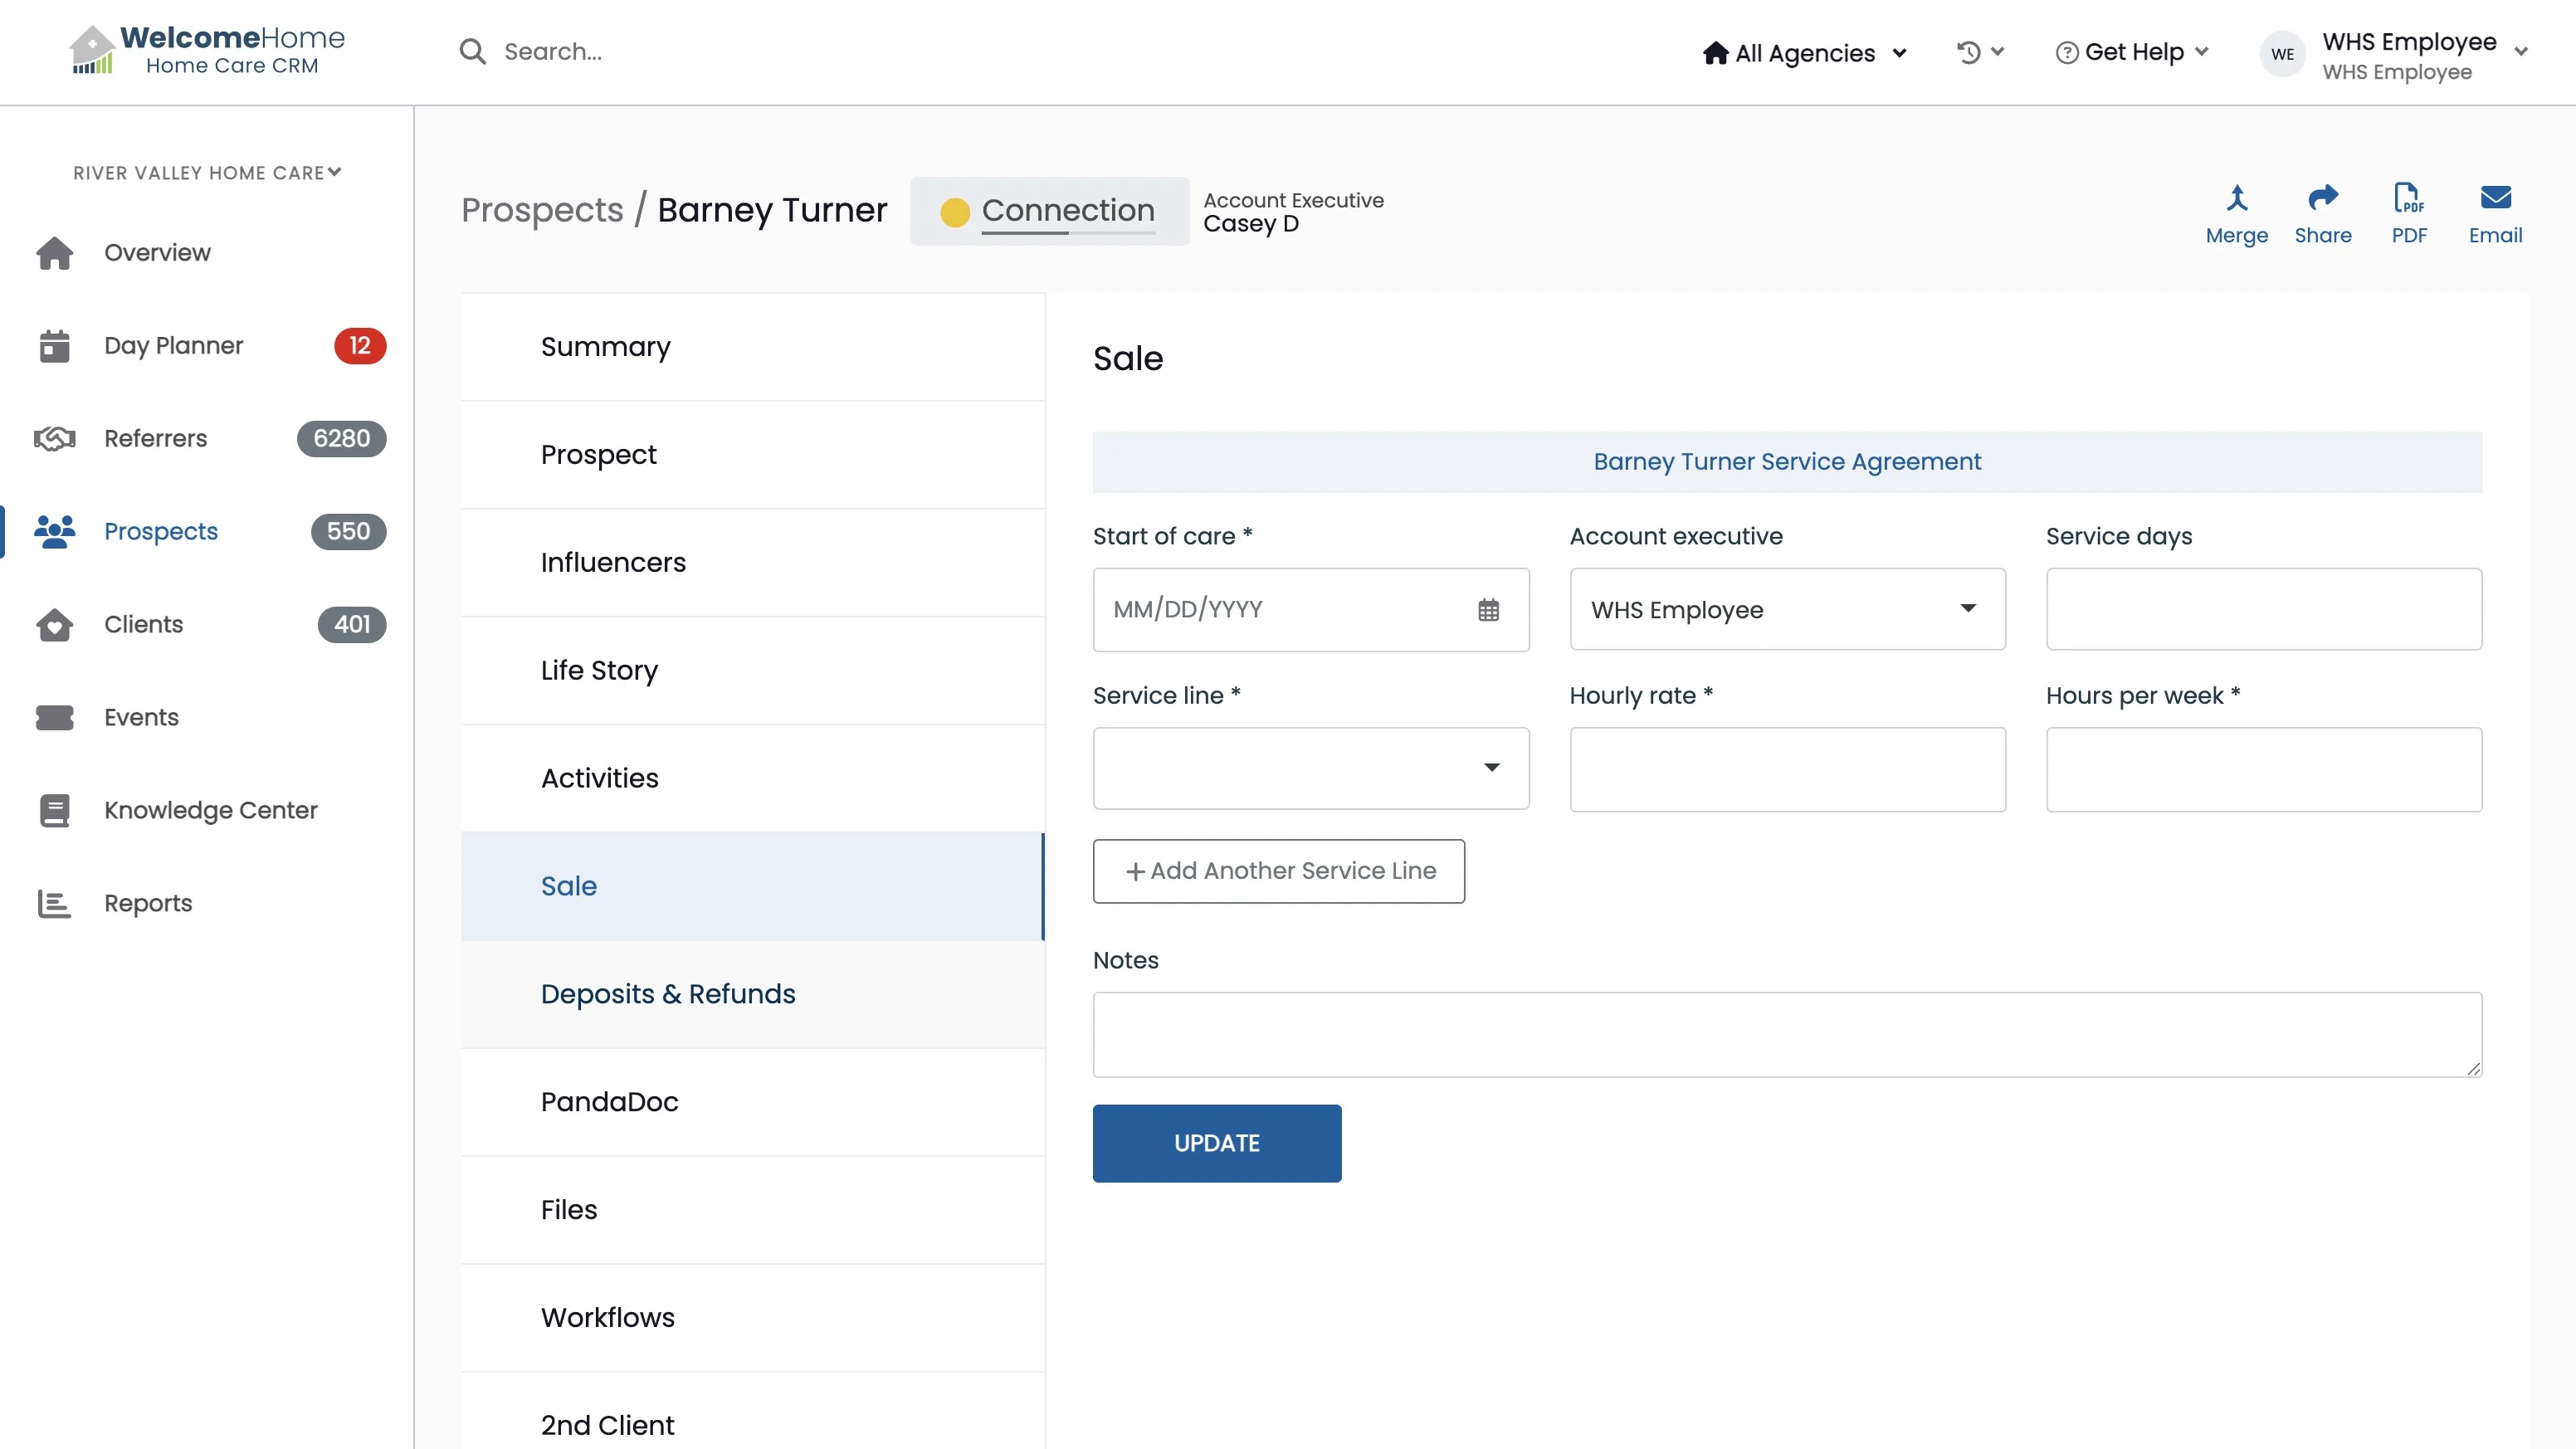Open recent history clock icon

tap(1969, 52)
